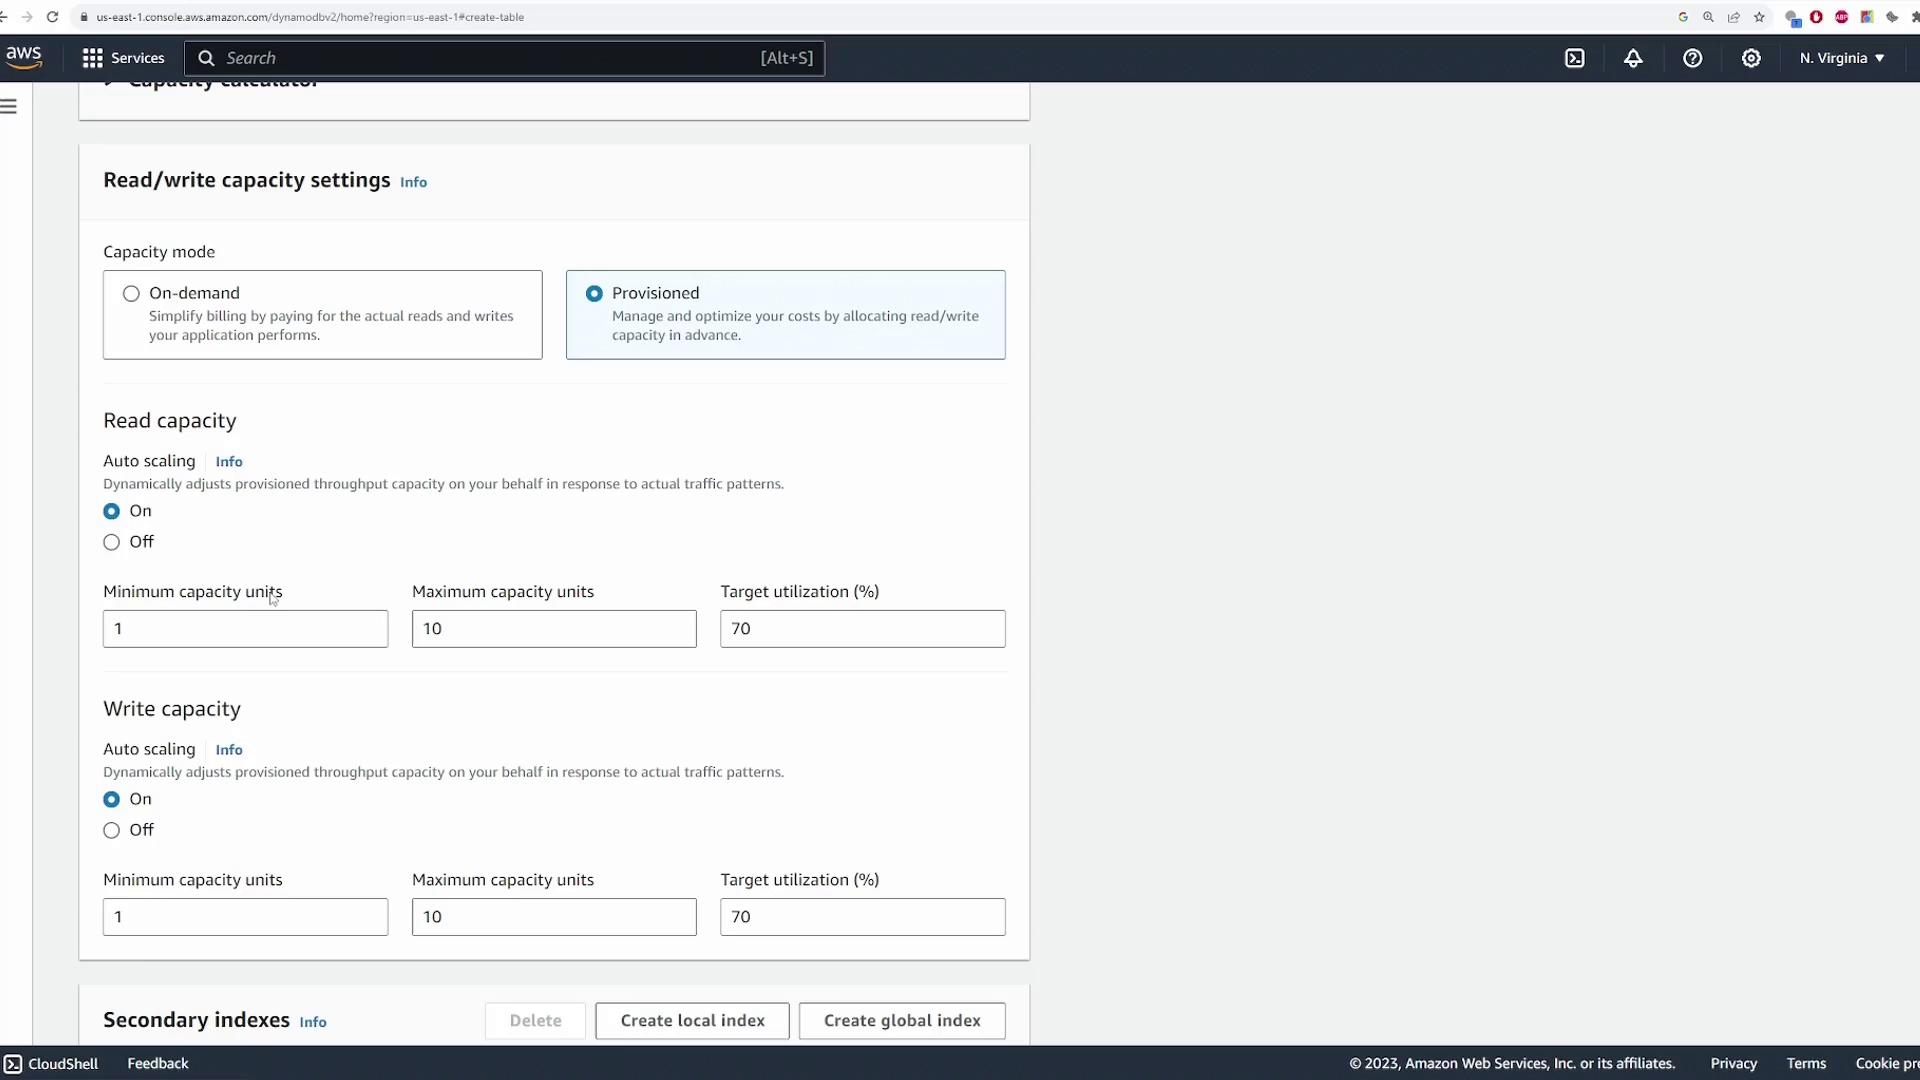Click Create global index button
Viewport: 1920px width, 1080px height.
901,1020
